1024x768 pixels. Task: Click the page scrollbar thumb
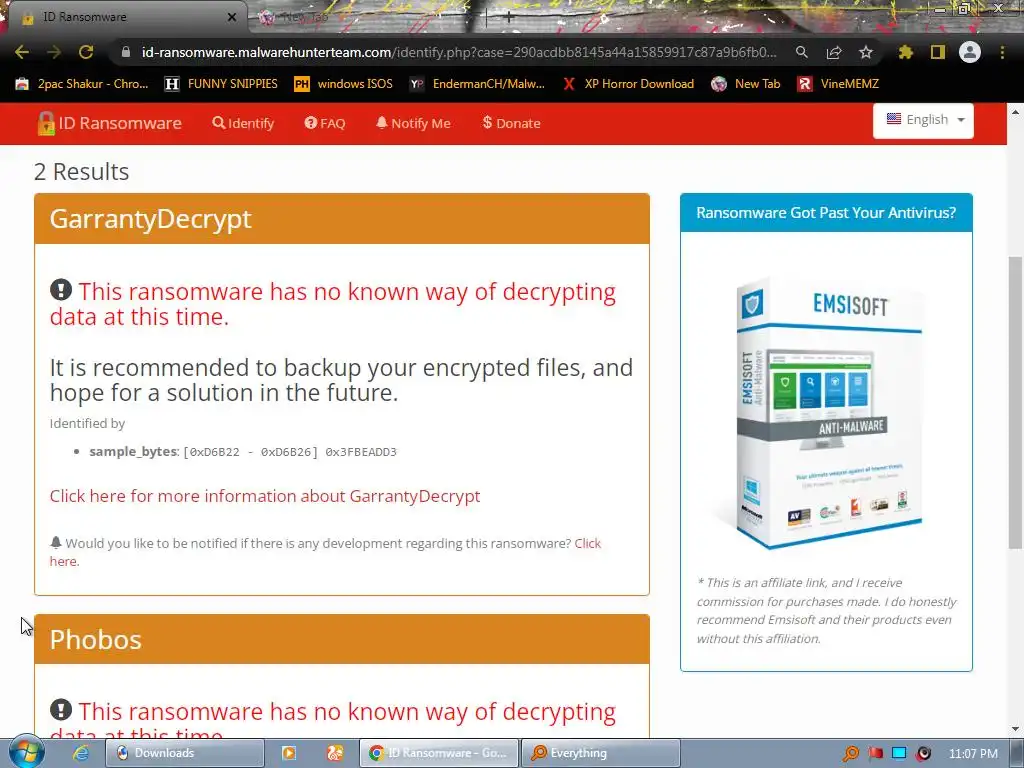[1015, 402]
